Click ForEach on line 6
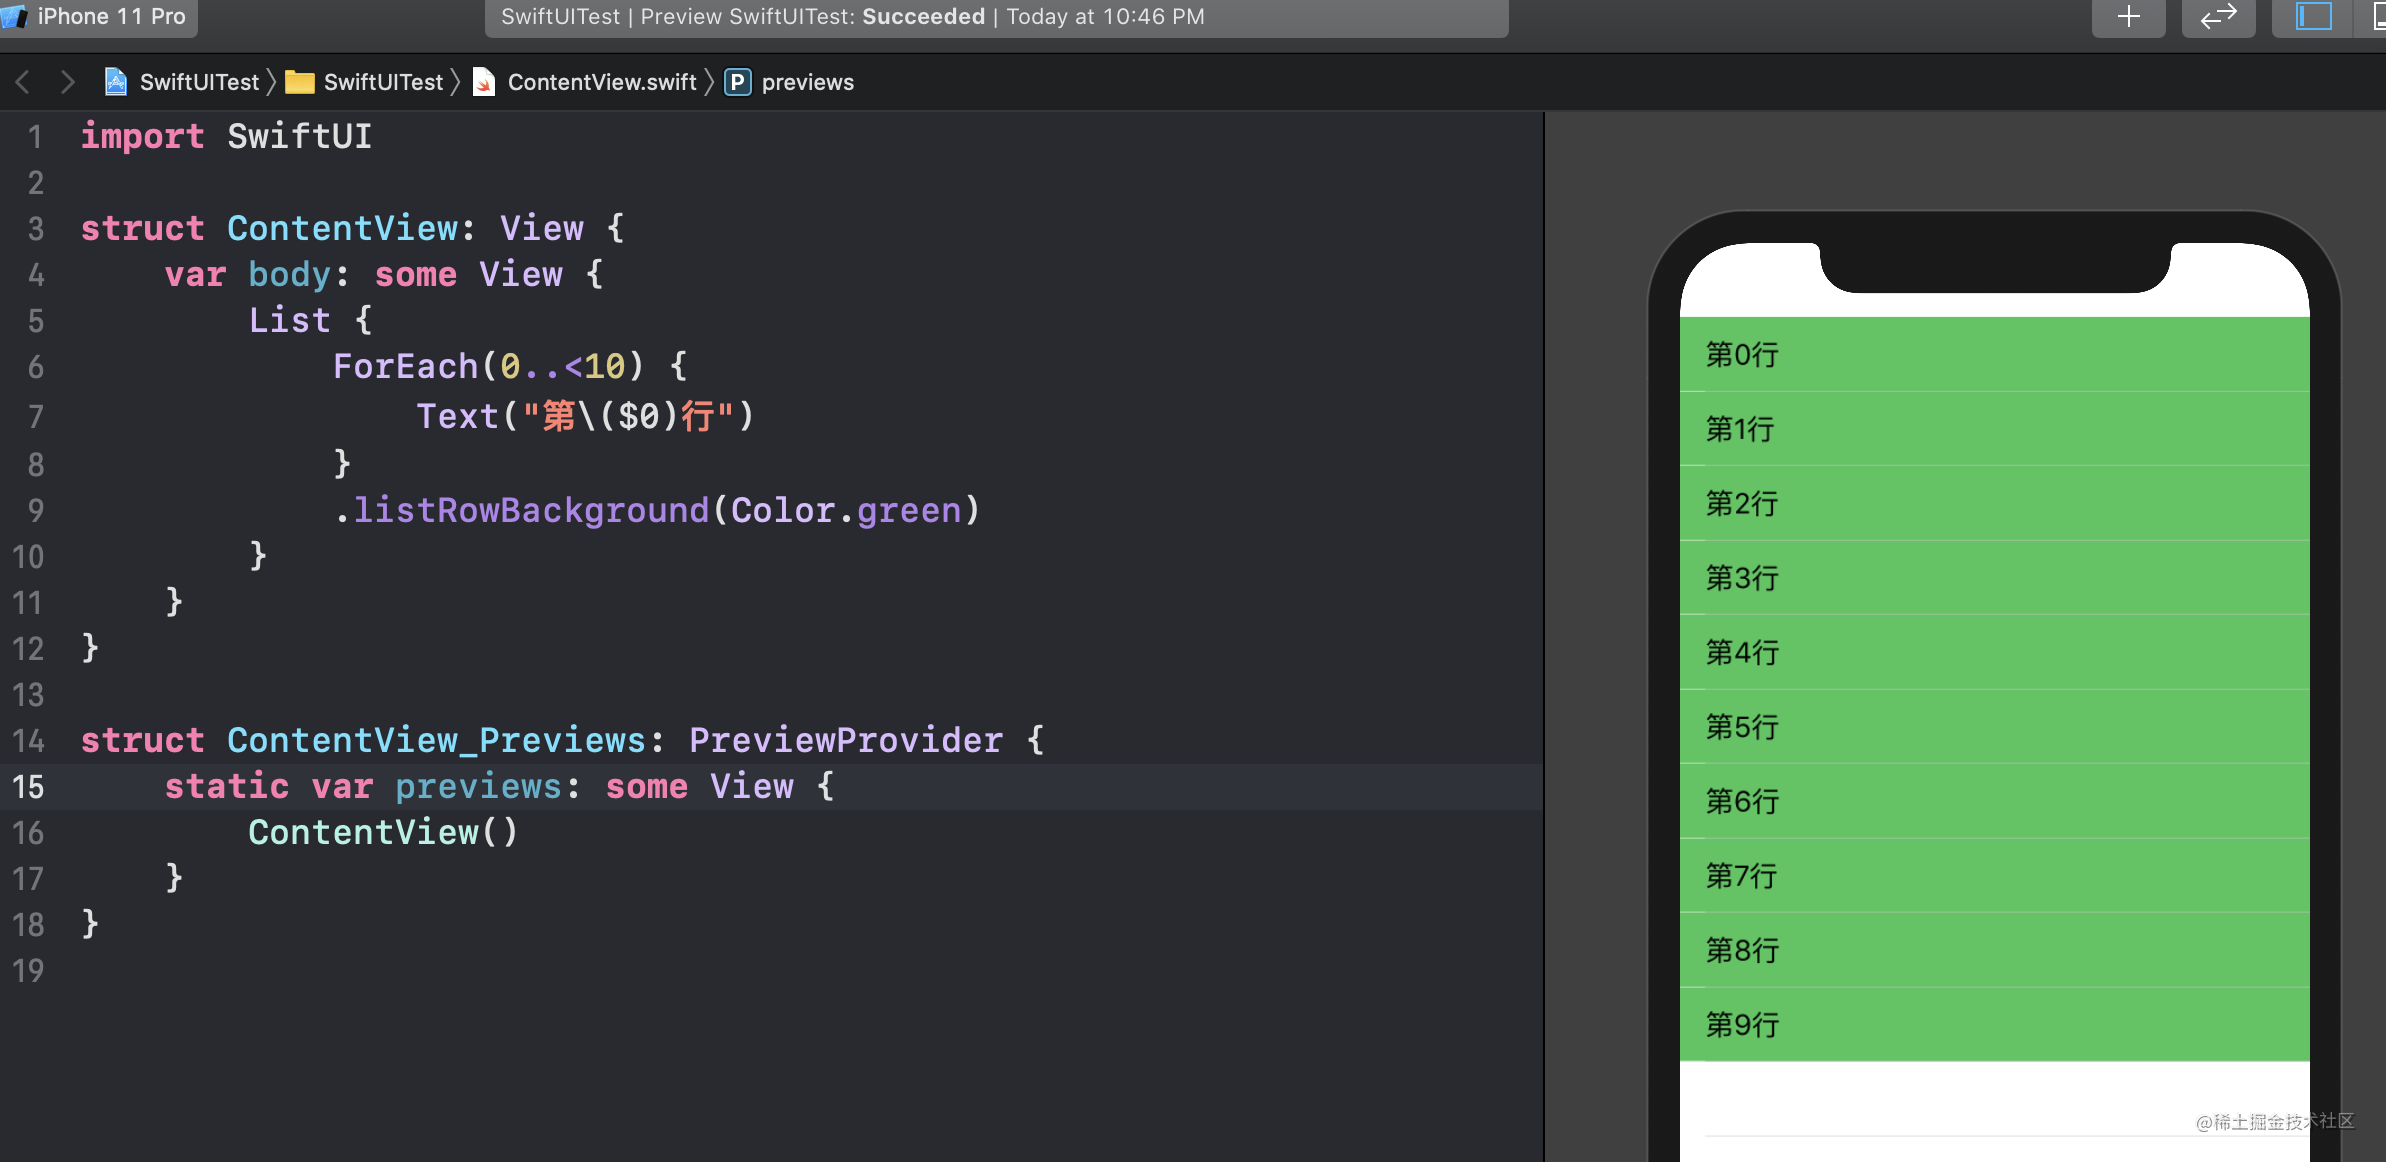The image size is (2386, 1162). 405,366
